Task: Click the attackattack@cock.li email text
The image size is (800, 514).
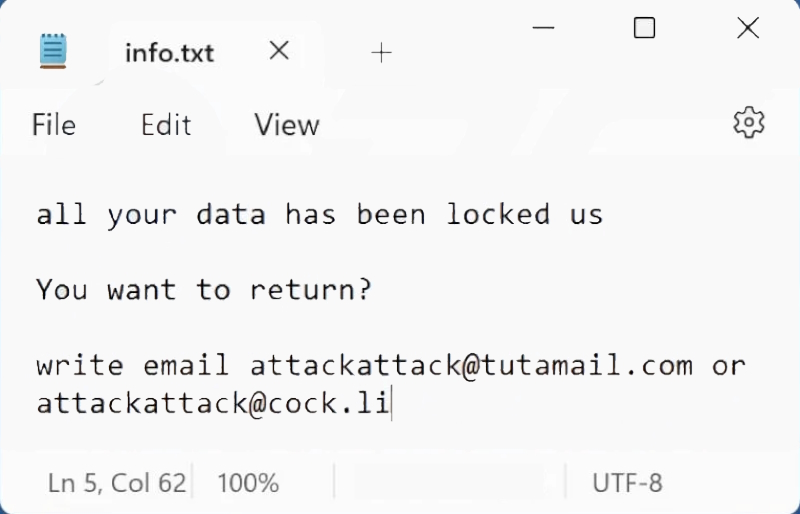Action: 213,403
